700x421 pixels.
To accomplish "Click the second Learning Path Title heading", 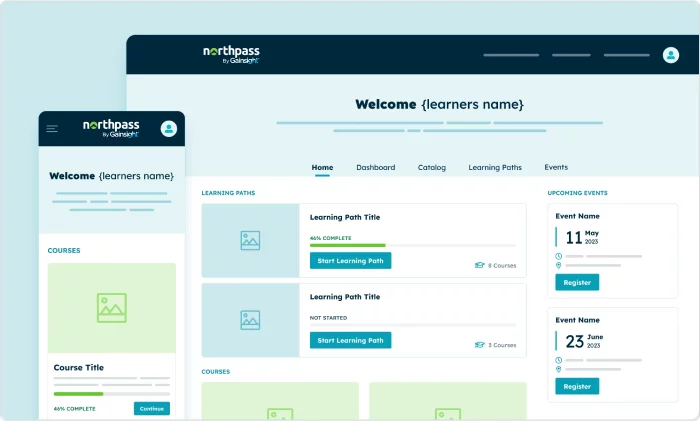I will click(345, 297).
